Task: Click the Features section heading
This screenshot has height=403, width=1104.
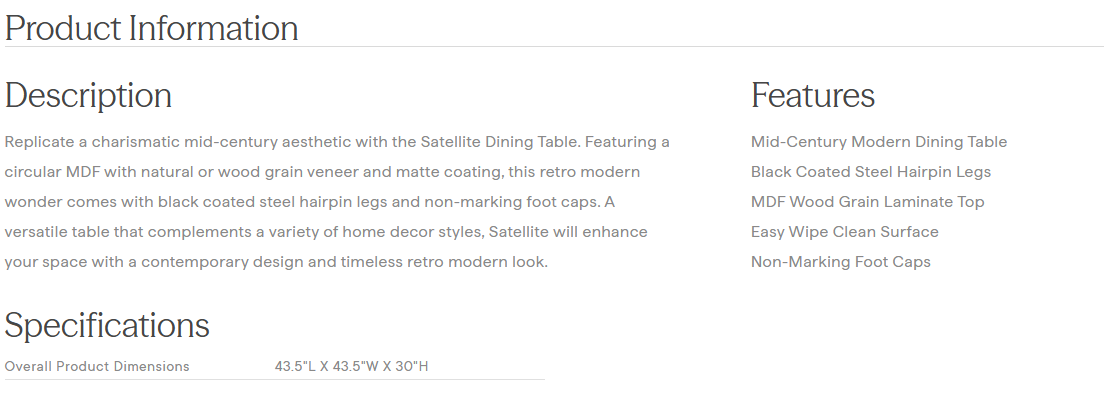Action: [x=812, y=96]
